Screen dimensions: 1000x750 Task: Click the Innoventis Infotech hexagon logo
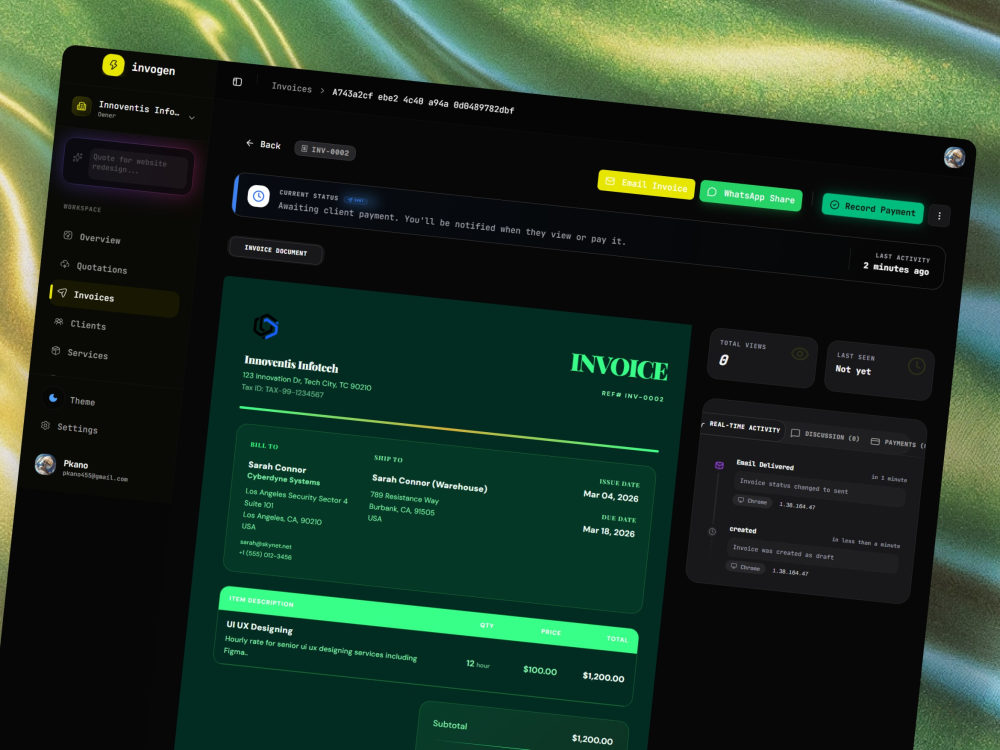tap(266, 327)
